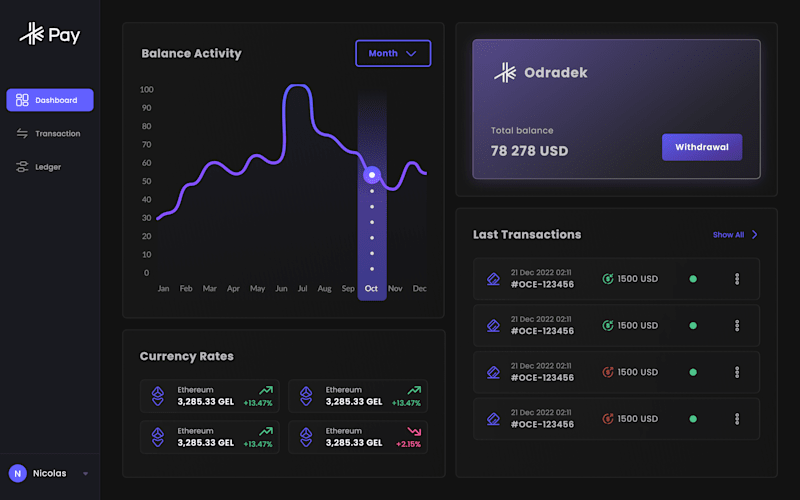800x500 pixels.
Task: Click the Dashboard grid icon
Action: point(22,100)
